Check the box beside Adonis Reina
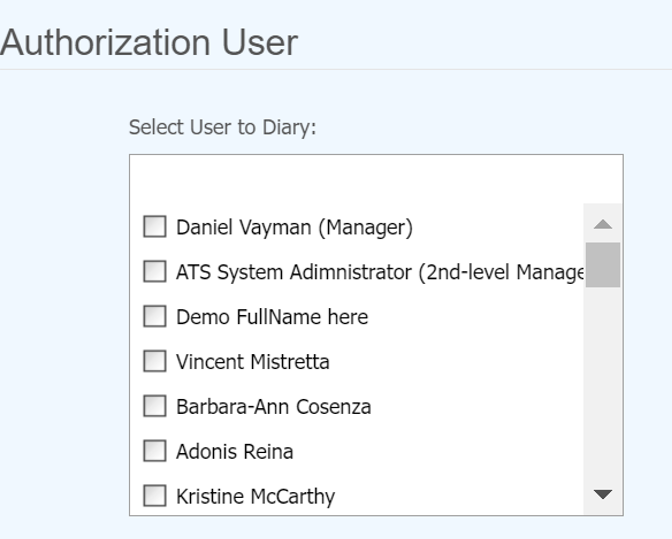This screenshot has width=672, height=539. tap(154, 451)
